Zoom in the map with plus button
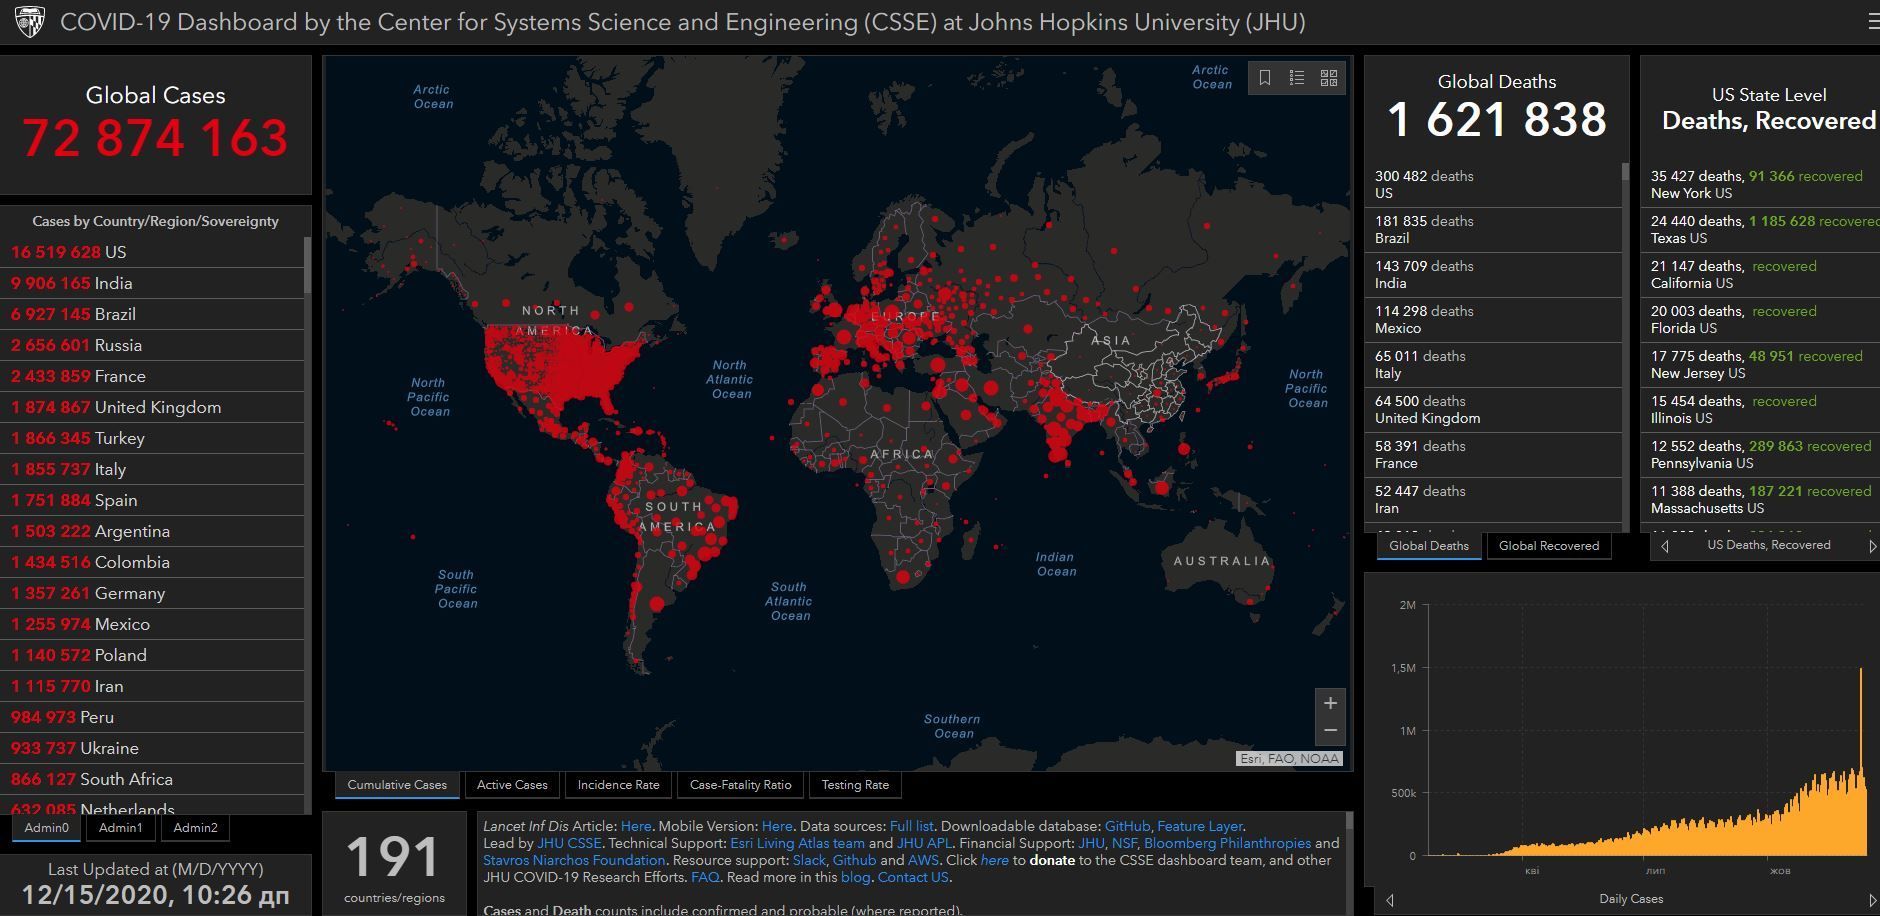1880x916 pixels. point(1330,703)
